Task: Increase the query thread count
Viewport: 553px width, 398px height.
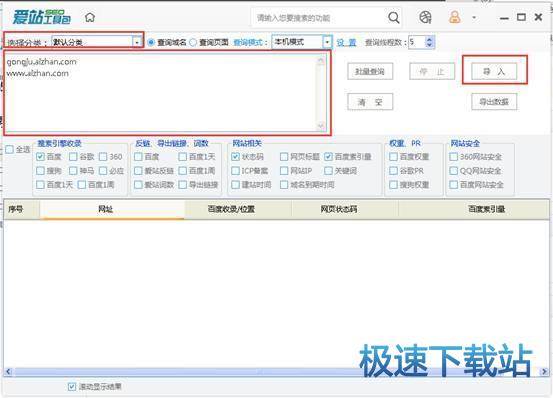Action: point(429,39)
